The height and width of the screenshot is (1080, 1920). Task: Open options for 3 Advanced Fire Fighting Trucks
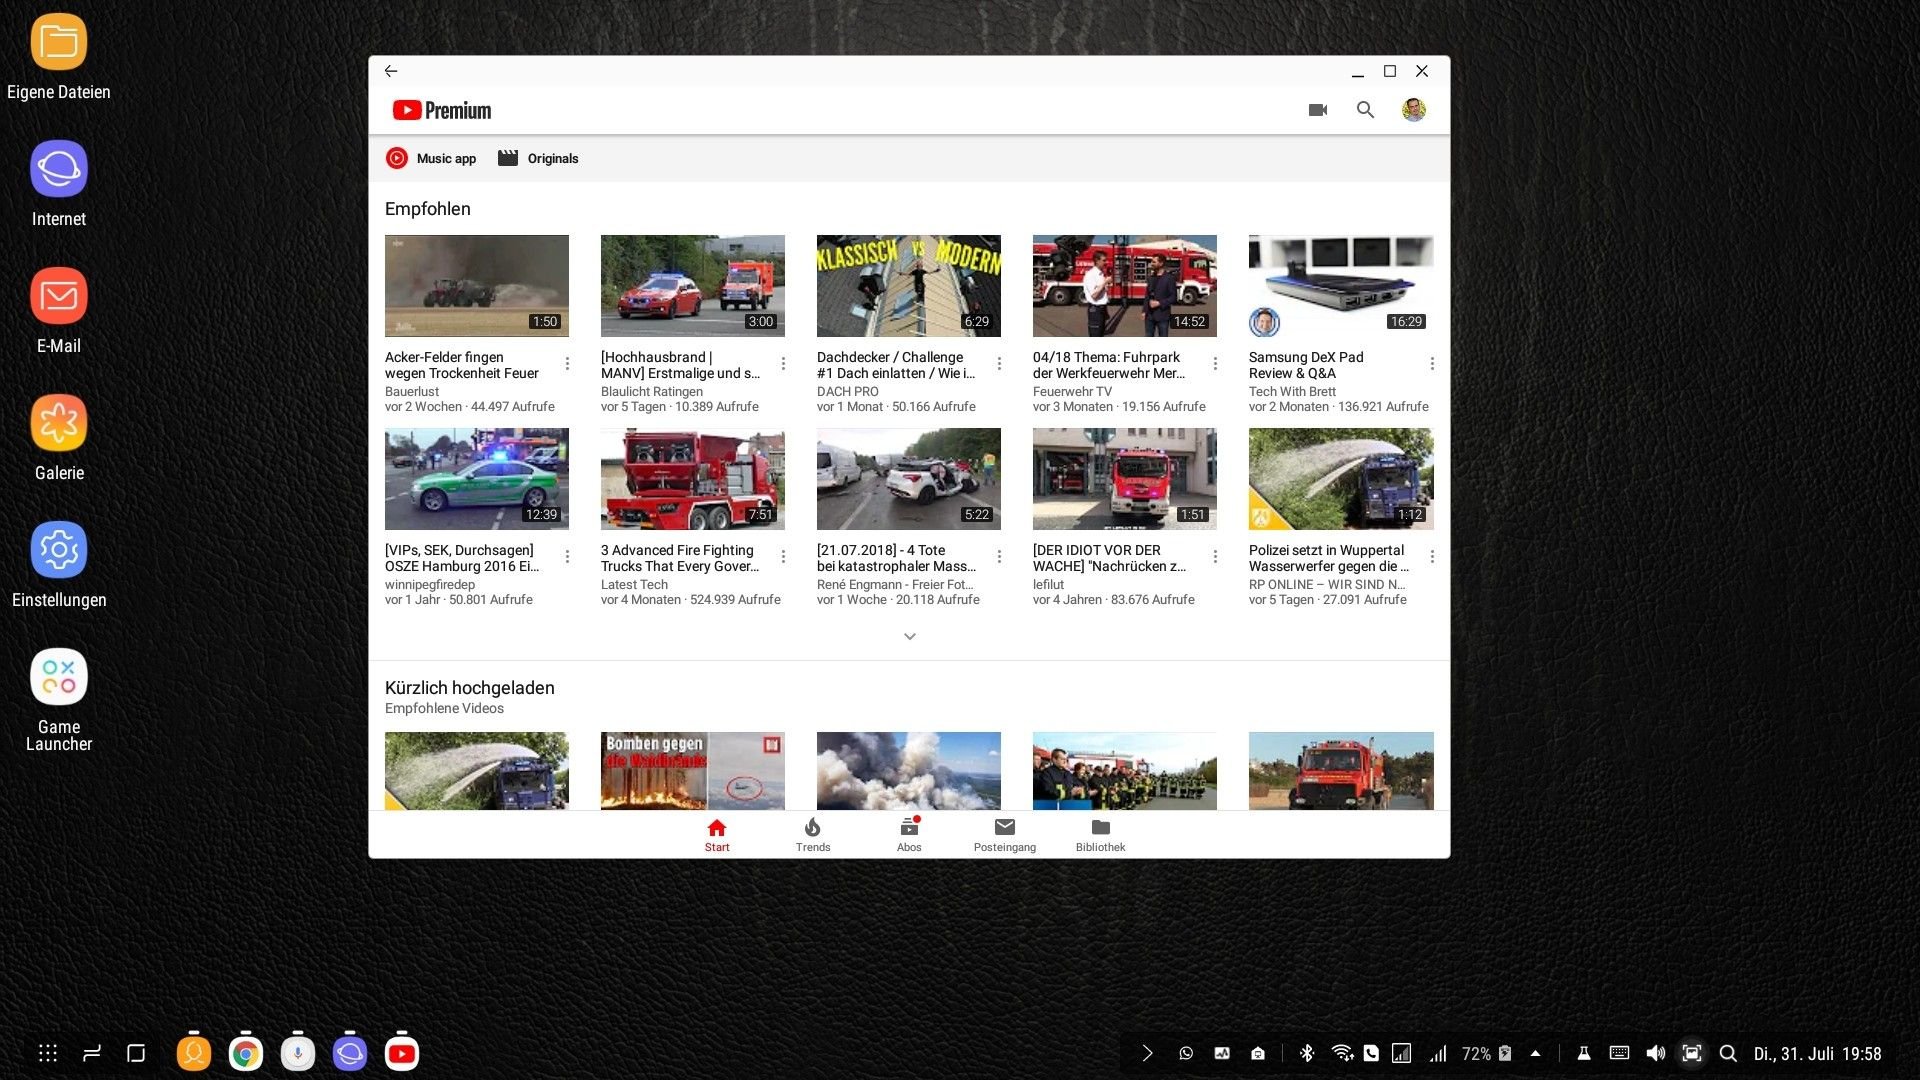pyautogui.click(x=783, y=557)
